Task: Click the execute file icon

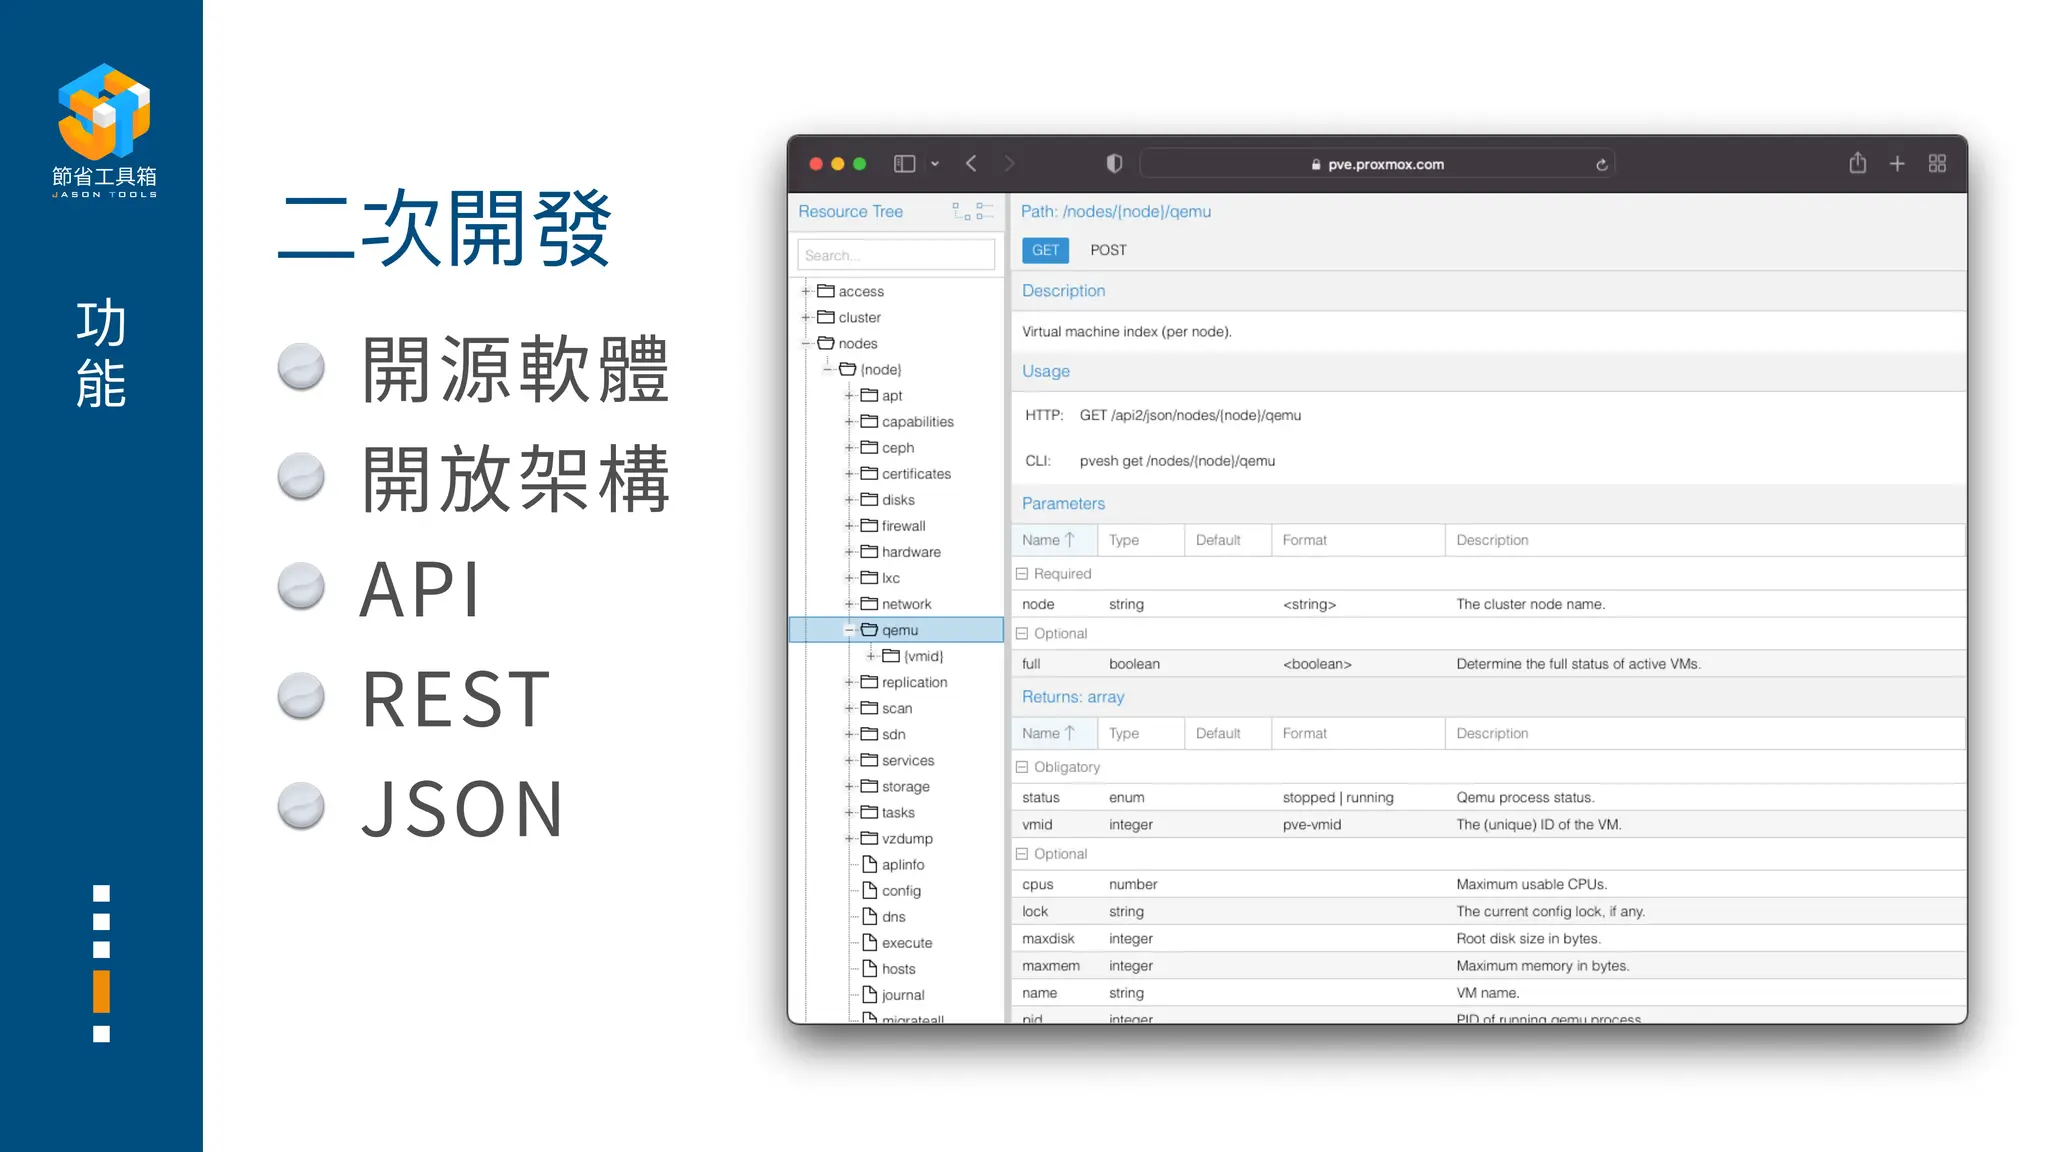Action: [x=869, y=942]
